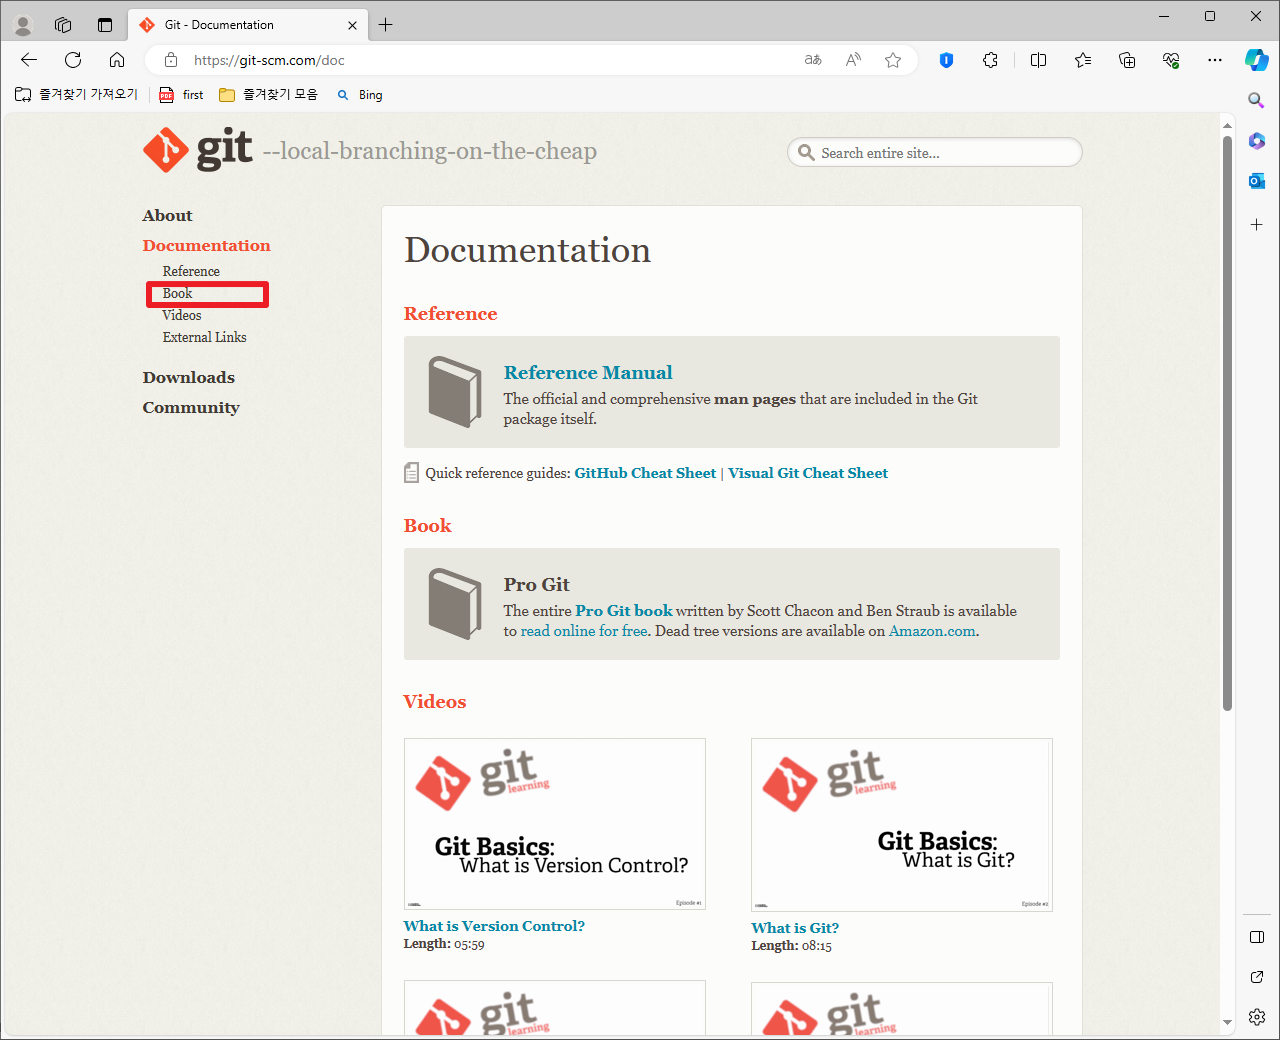
Task: Start Read aloud icon in address bar
Action: click(x=853, y=60)
